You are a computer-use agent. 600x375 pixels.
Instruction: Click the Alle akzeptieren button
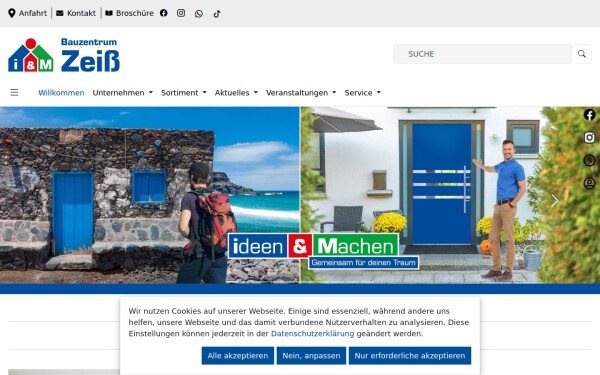point(238,356)
